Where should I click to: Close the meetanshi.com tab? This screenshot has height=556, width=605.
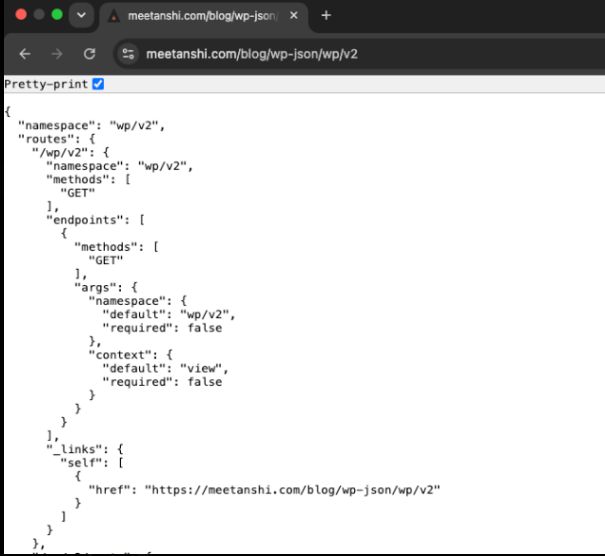coord(294,15)
